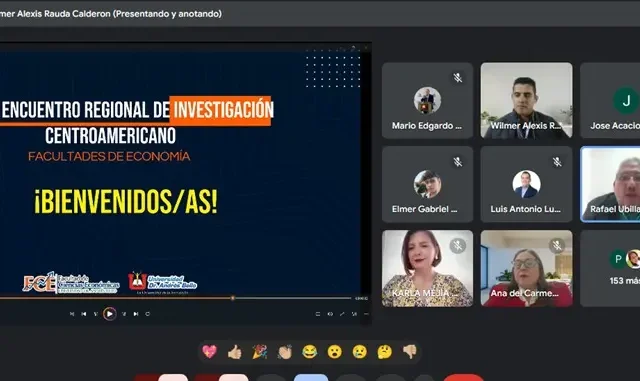This screenshot has width=640, height=381.
Task: Click the 'Jose Acacio' name label
Action: pyautogui.click(x=615, y=126)
